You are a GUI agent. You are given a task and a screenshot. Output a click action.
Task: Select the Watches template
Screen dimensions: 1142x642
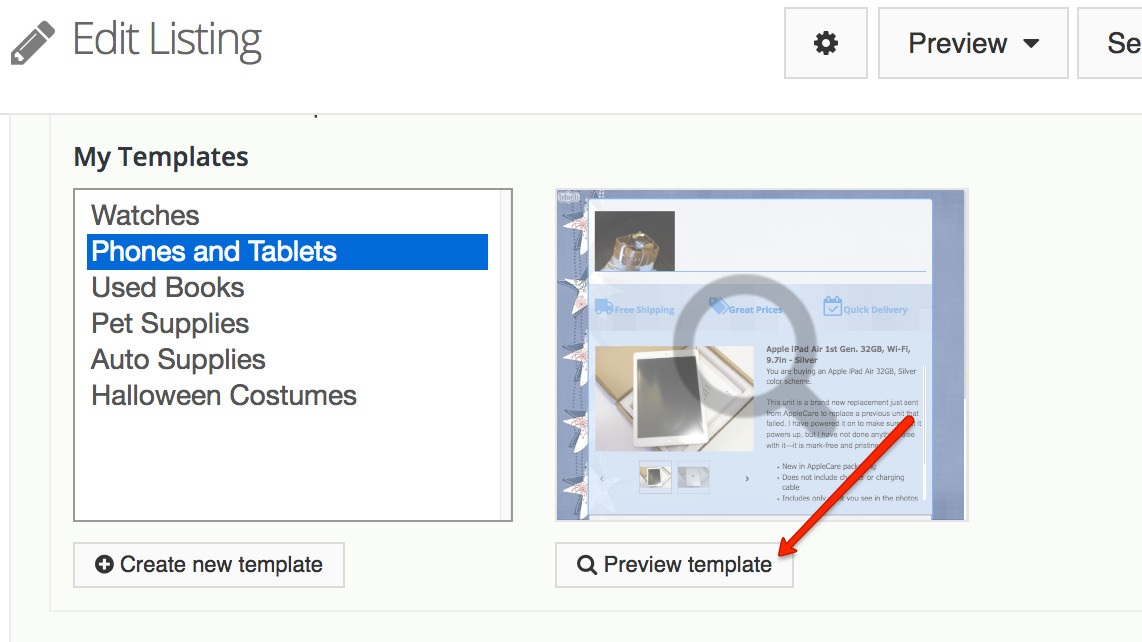point(146,216)
